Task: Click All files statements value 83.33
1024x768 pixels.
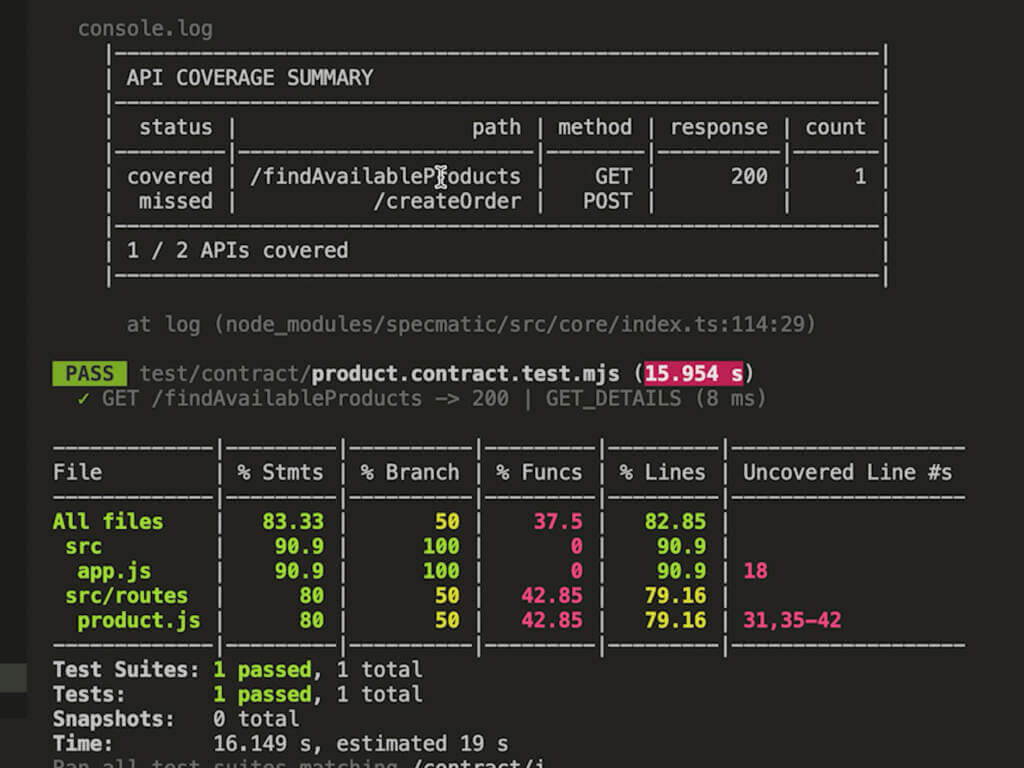Action: click(293, 522)
